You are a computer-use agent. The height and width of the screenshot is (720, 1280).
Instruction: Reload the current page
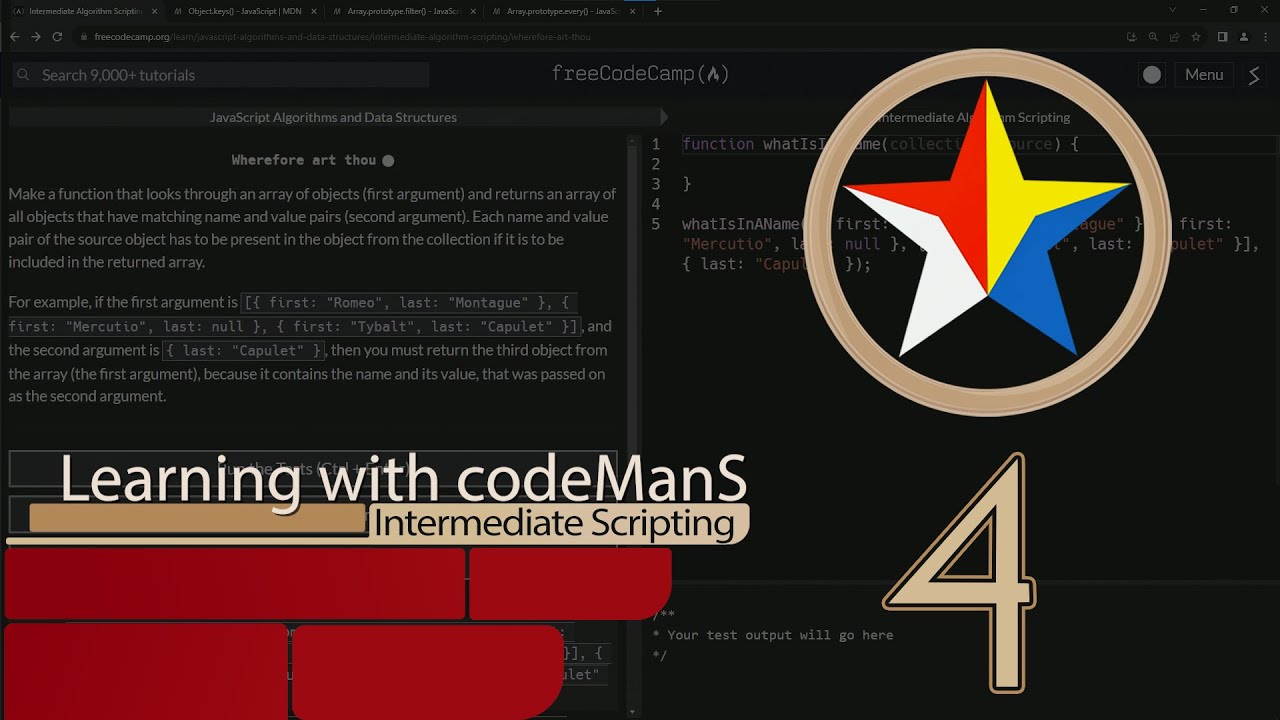tap(57, 37)
